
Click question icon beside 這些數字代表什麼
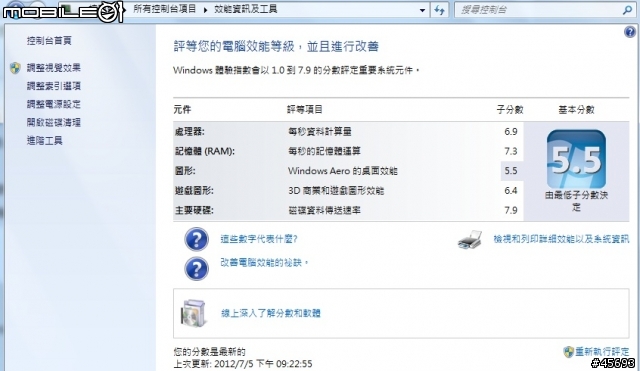pos(196,239)
